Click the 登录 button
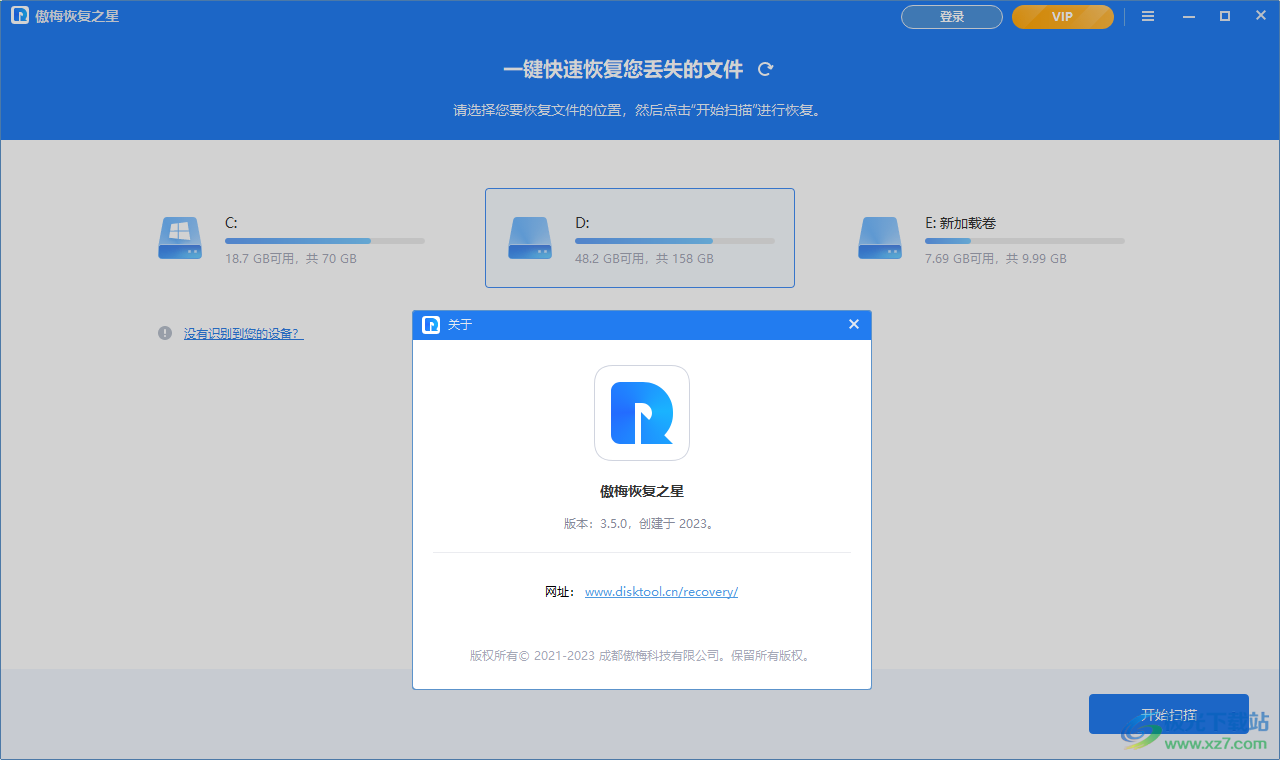Image resolution: width=1280 pixels, height=760 pixels. click(x=952, y=17)
